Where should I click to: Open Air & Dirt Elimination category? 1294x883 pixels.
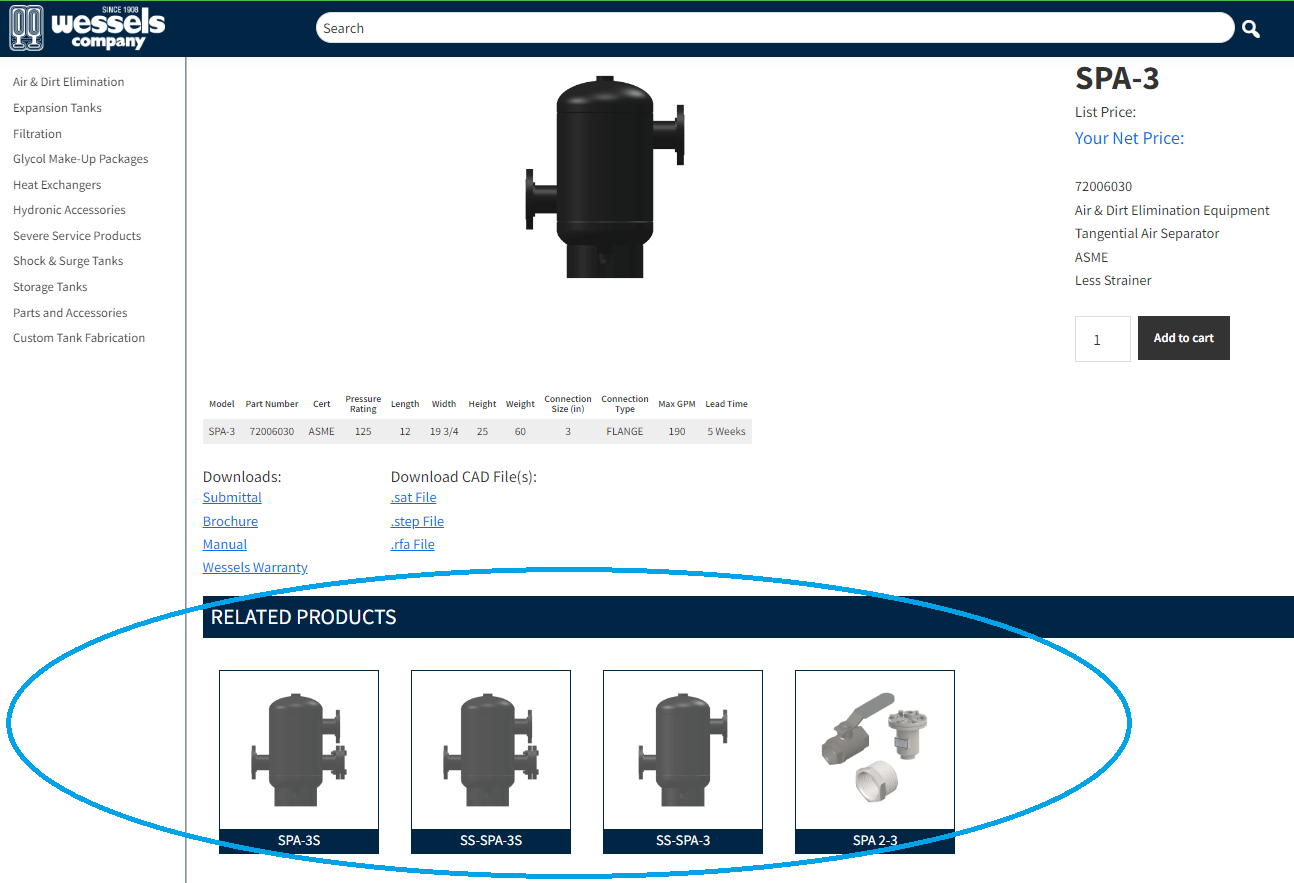tap(69, 82)
